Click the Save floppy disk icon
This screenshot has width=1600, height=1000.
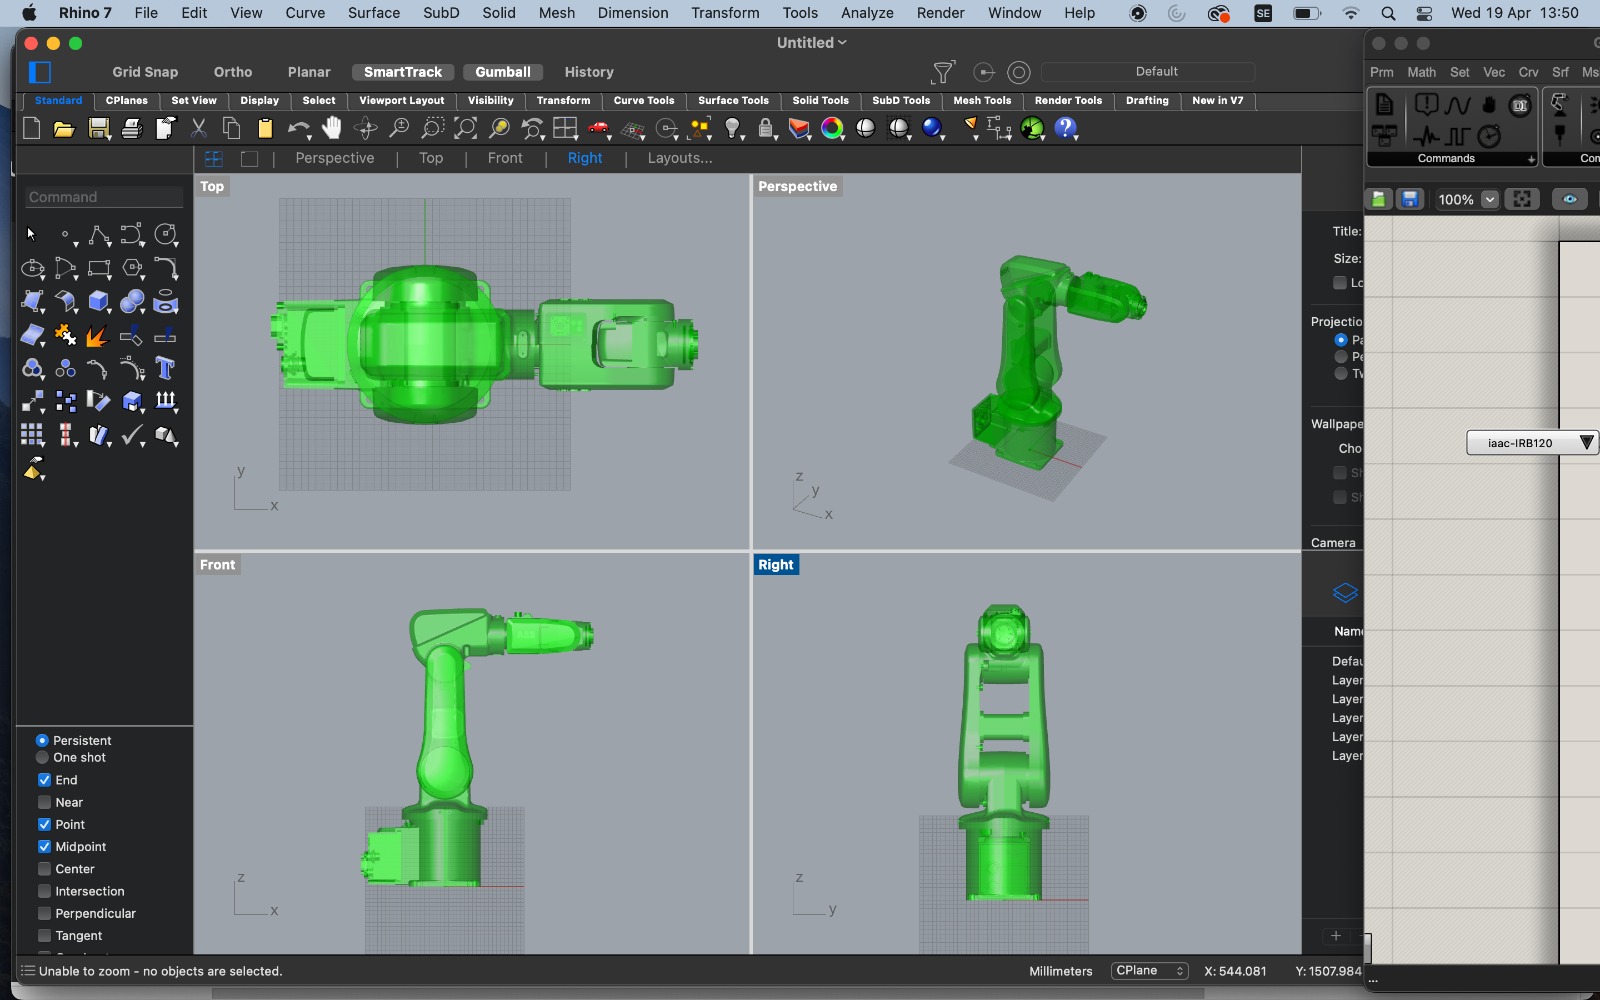[x=98, y=128]
